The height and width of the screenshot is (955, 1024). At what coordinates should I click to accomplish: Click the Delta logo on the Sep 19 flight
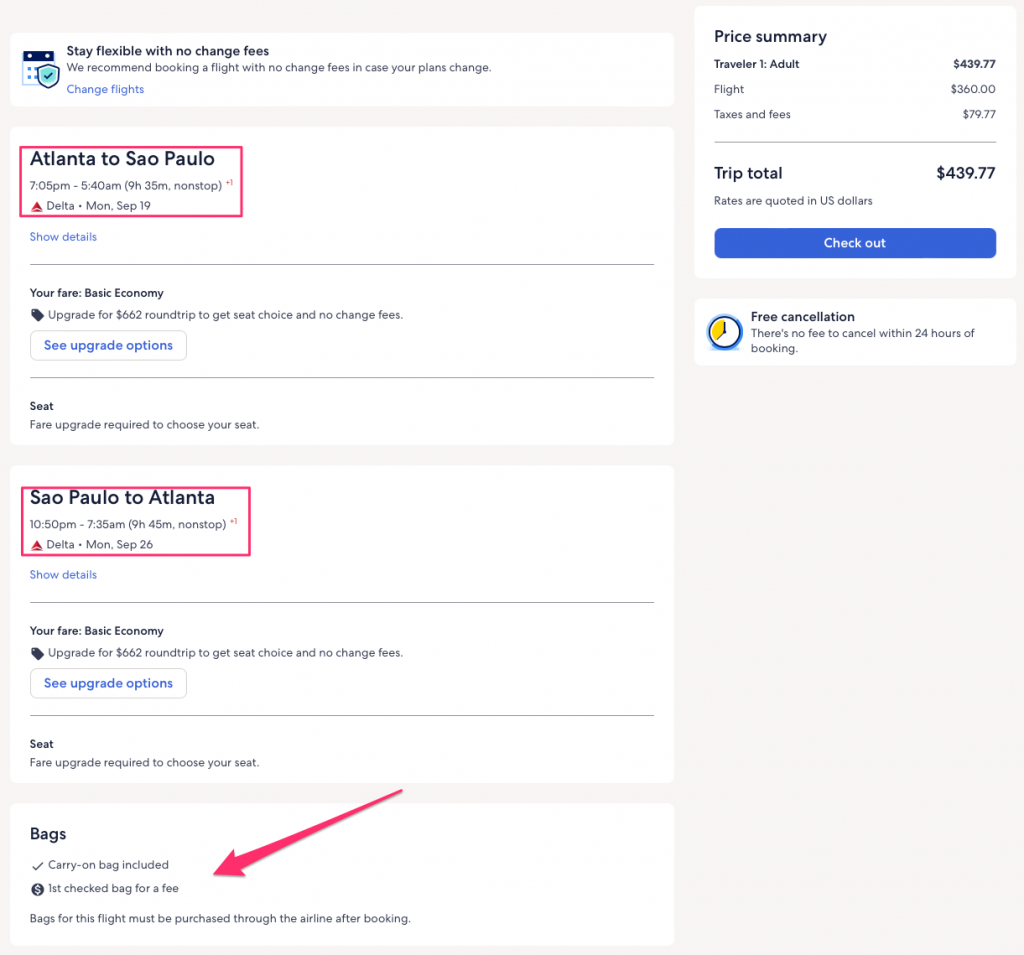click(37, 206)
